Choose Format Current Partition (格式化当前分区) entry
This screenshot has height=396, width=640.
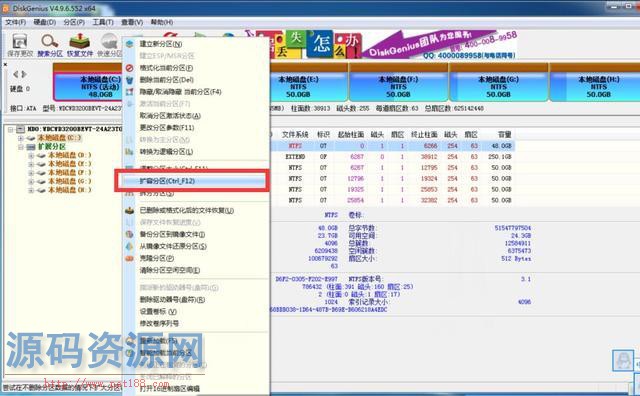[166, 68]
